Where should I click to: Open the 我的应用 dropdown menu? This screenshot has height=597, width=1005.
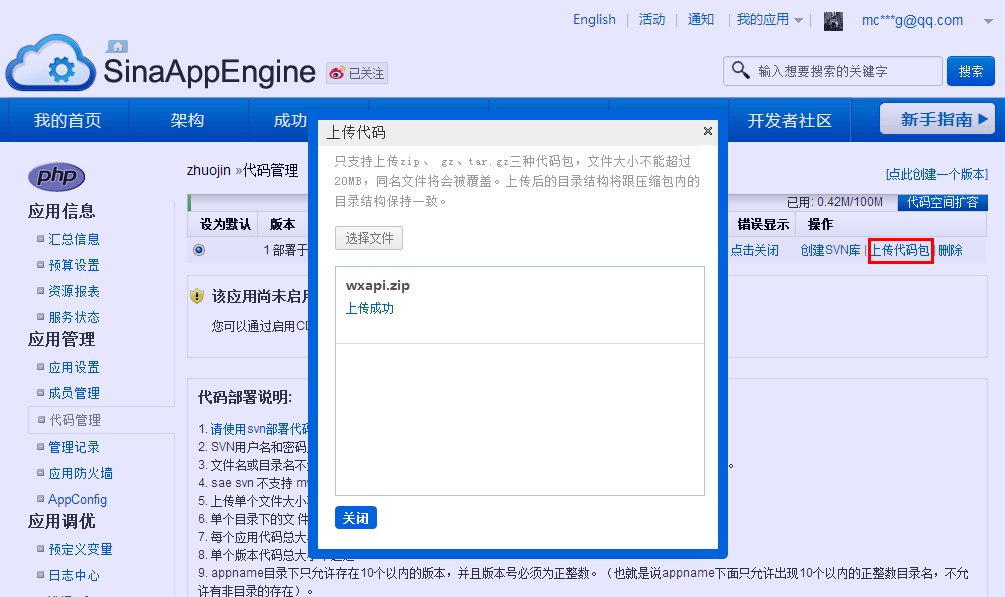pyautogui.click(x=769, y=20)
